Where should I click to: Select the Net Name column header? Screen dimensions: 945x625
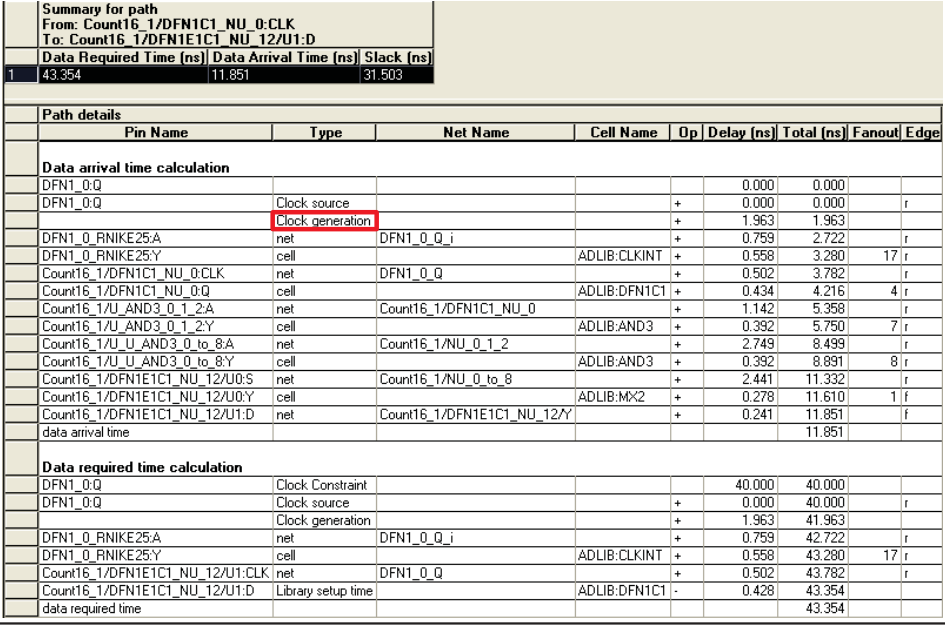coord(476,132)
